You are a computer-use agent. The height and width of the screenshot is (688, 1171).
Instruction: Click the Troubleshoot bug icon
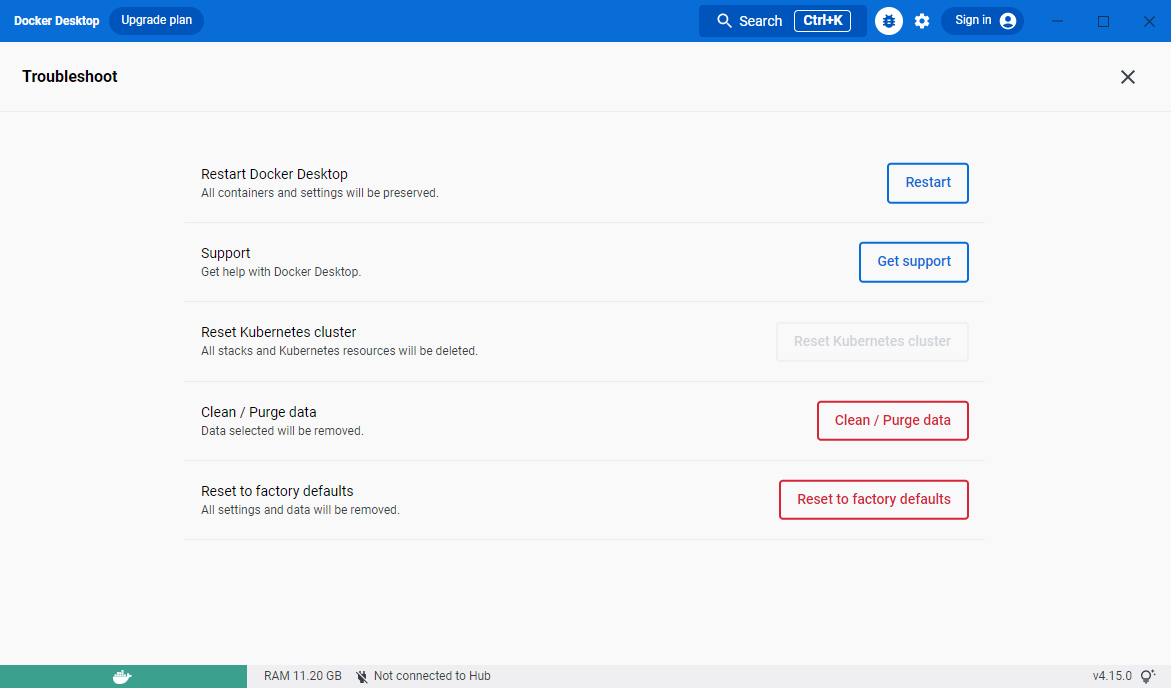(888, 20)
